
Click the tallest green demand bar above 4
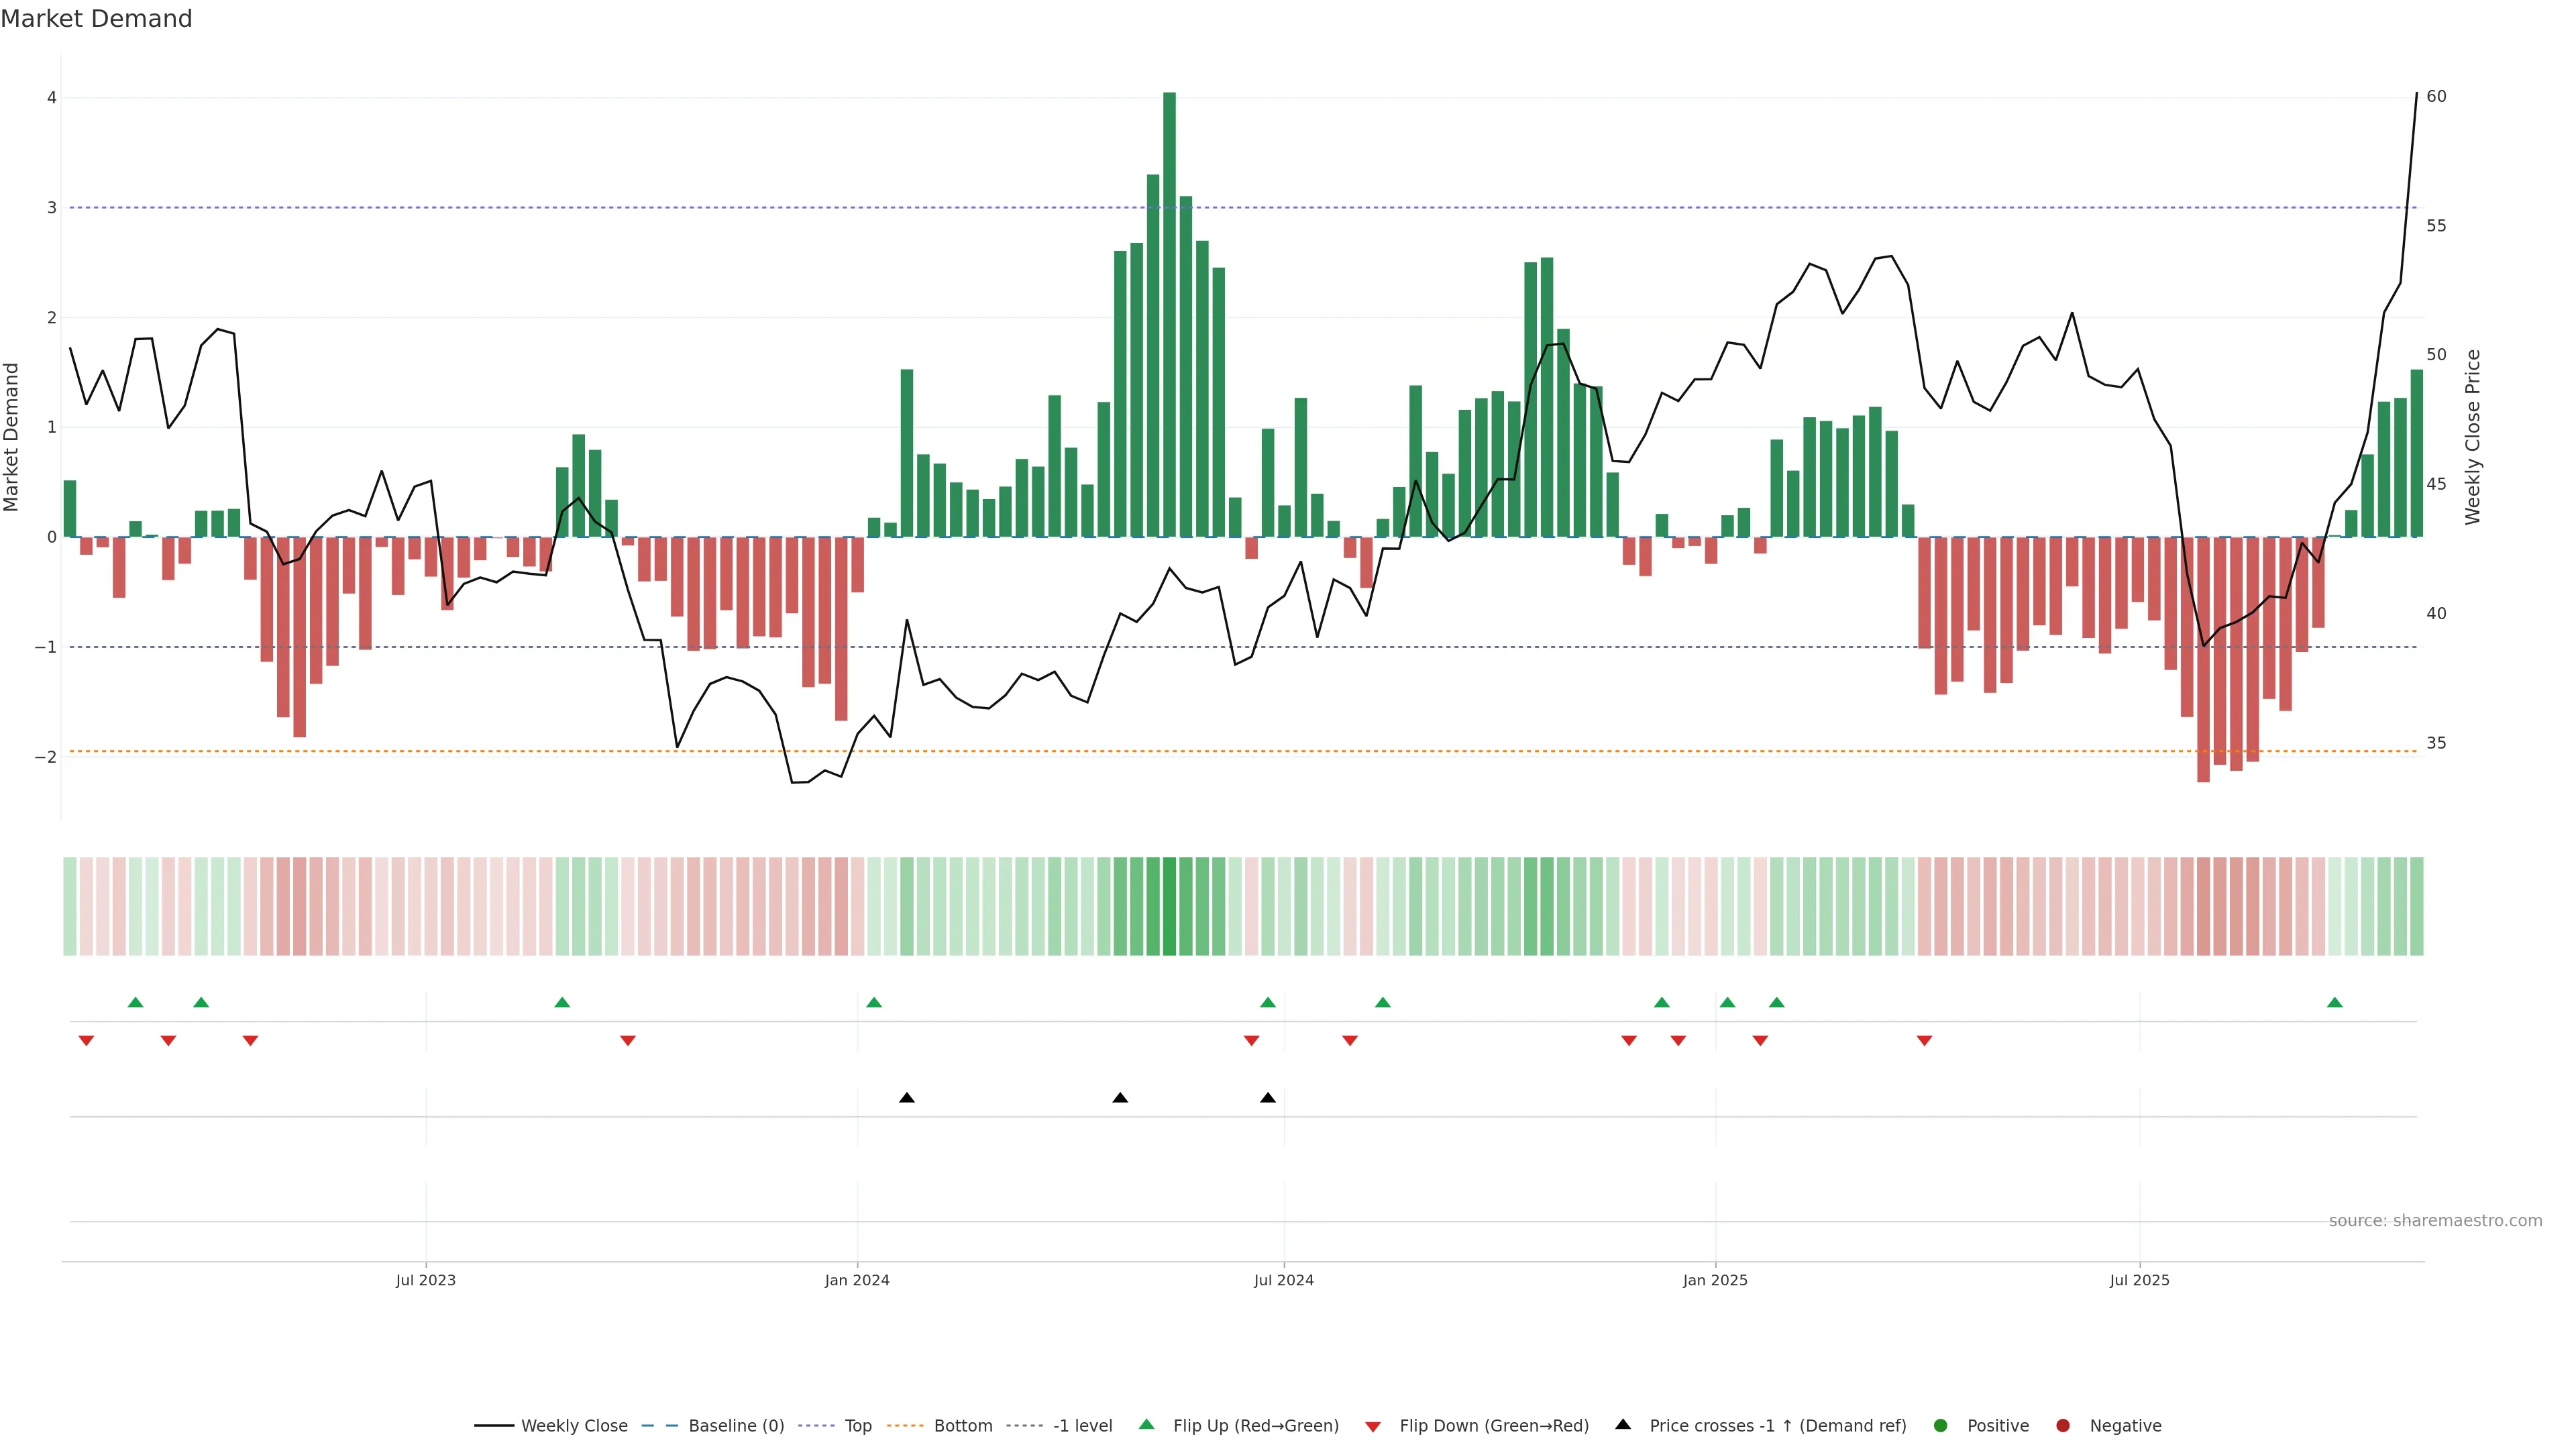1169,300
